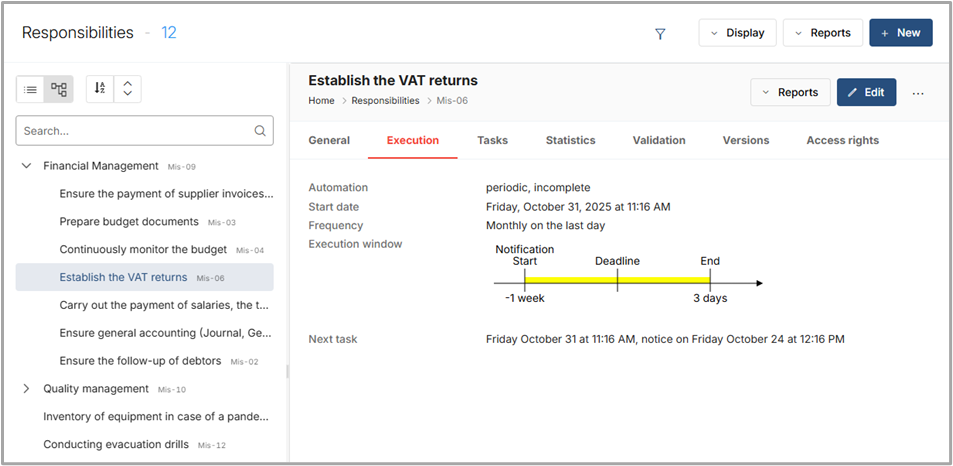Click the Edit pencil button
This screenshot has width=953, height=466.
tap(866, 92)
